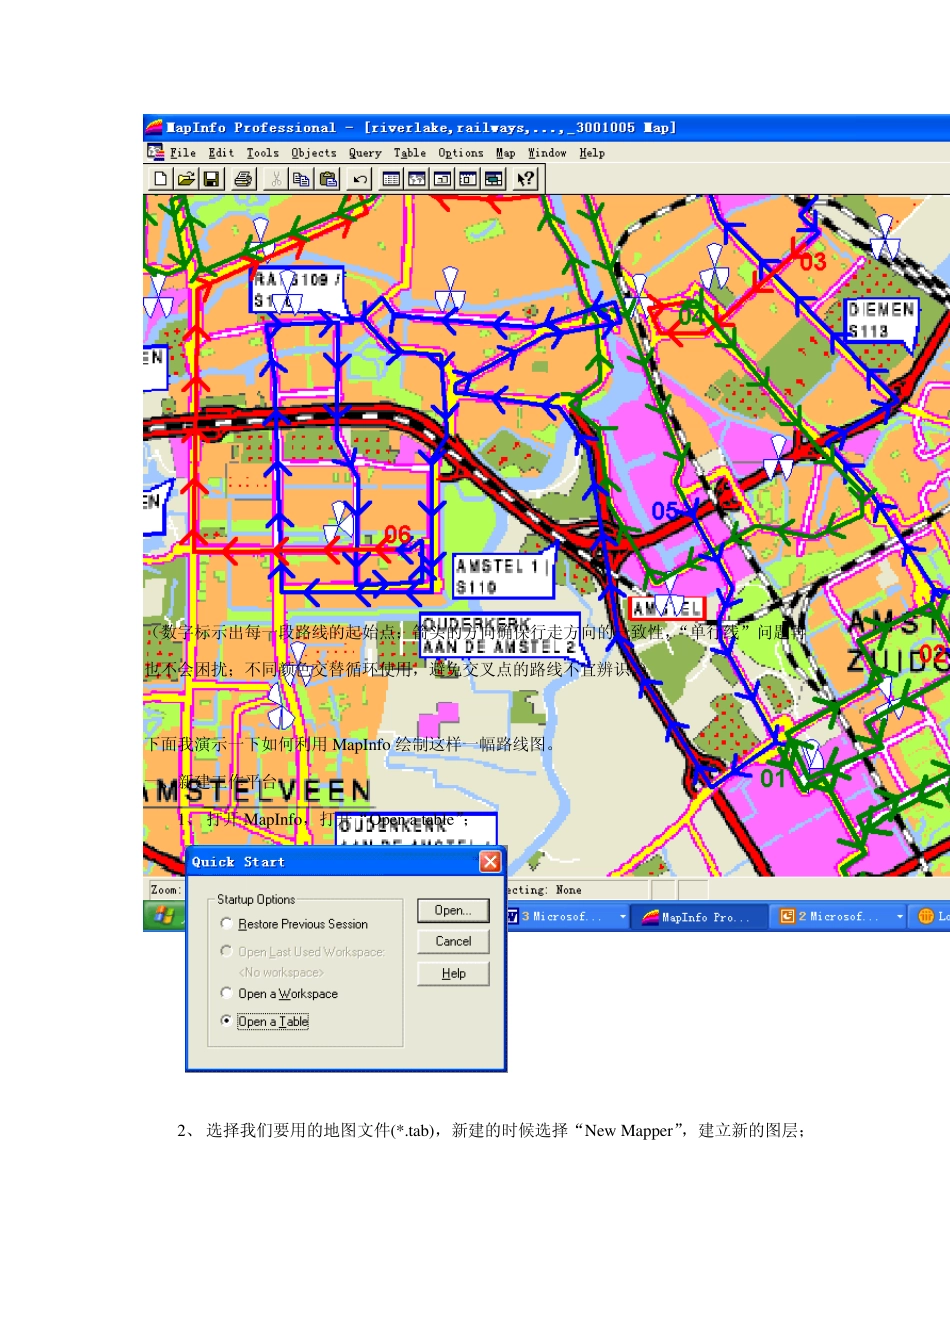Open the Help menu

pos(592,153)
